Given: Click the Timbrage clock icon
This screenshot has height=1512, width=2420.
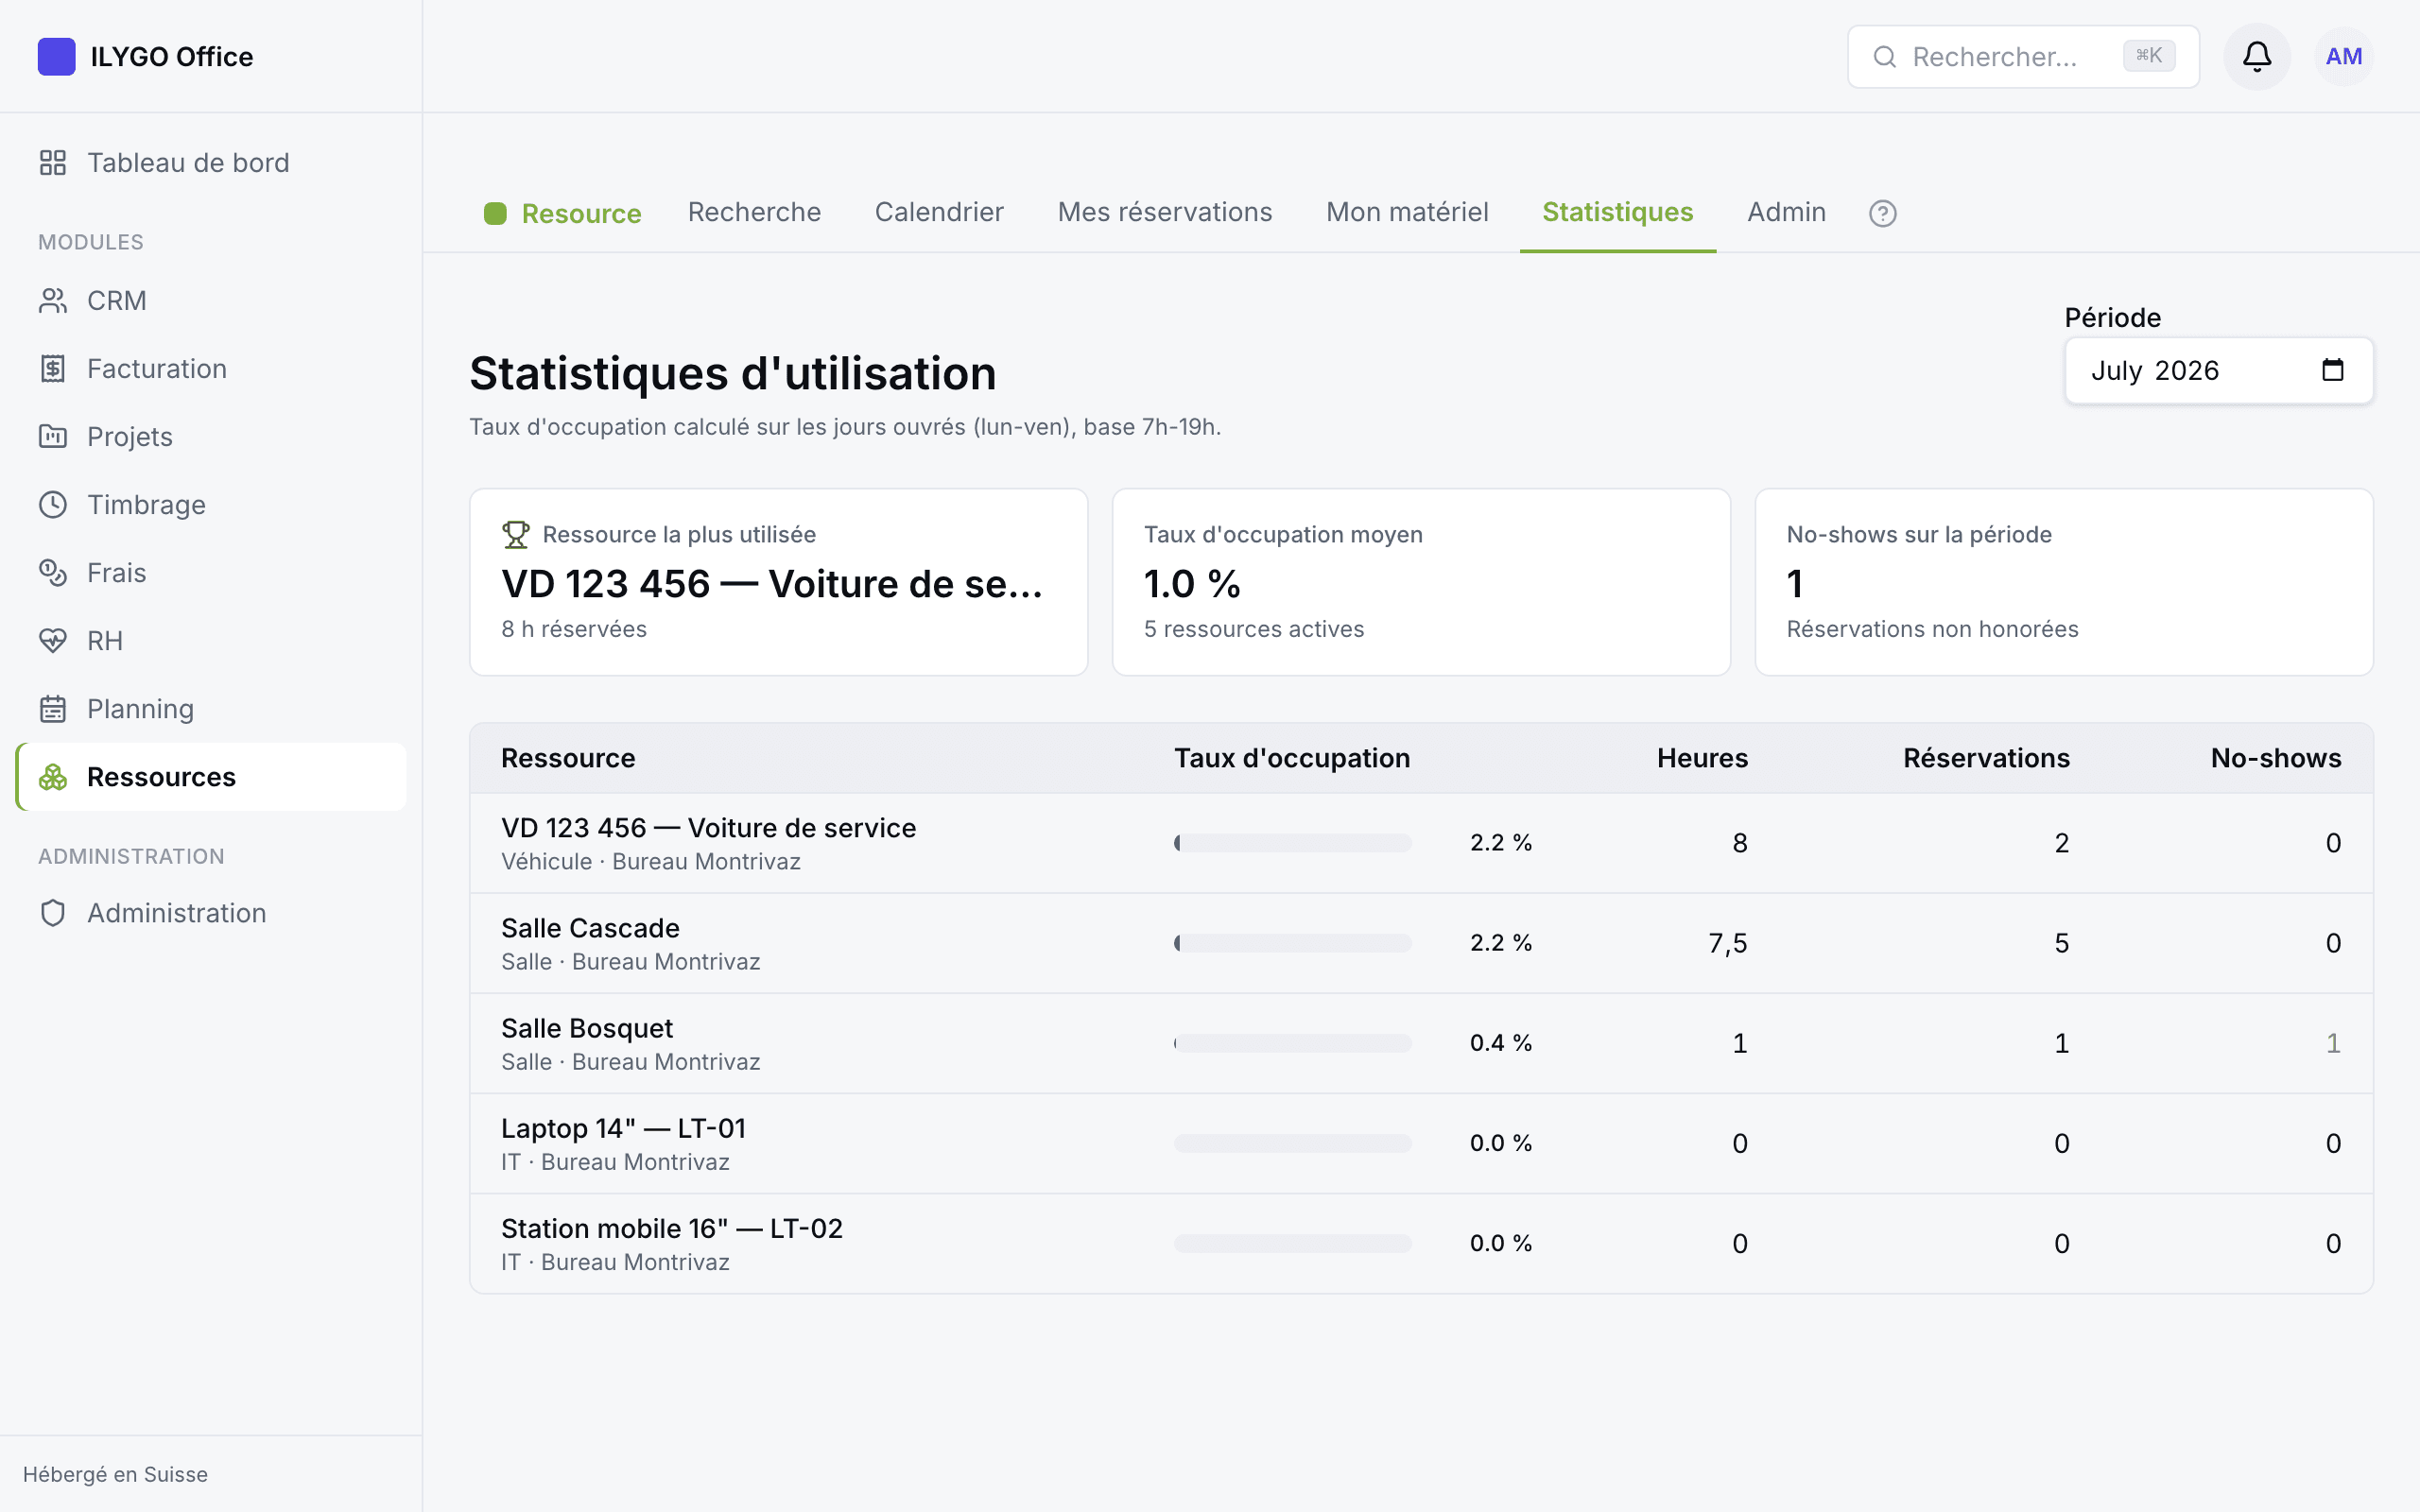Looking at the screenshot, I should click(53, 504).
